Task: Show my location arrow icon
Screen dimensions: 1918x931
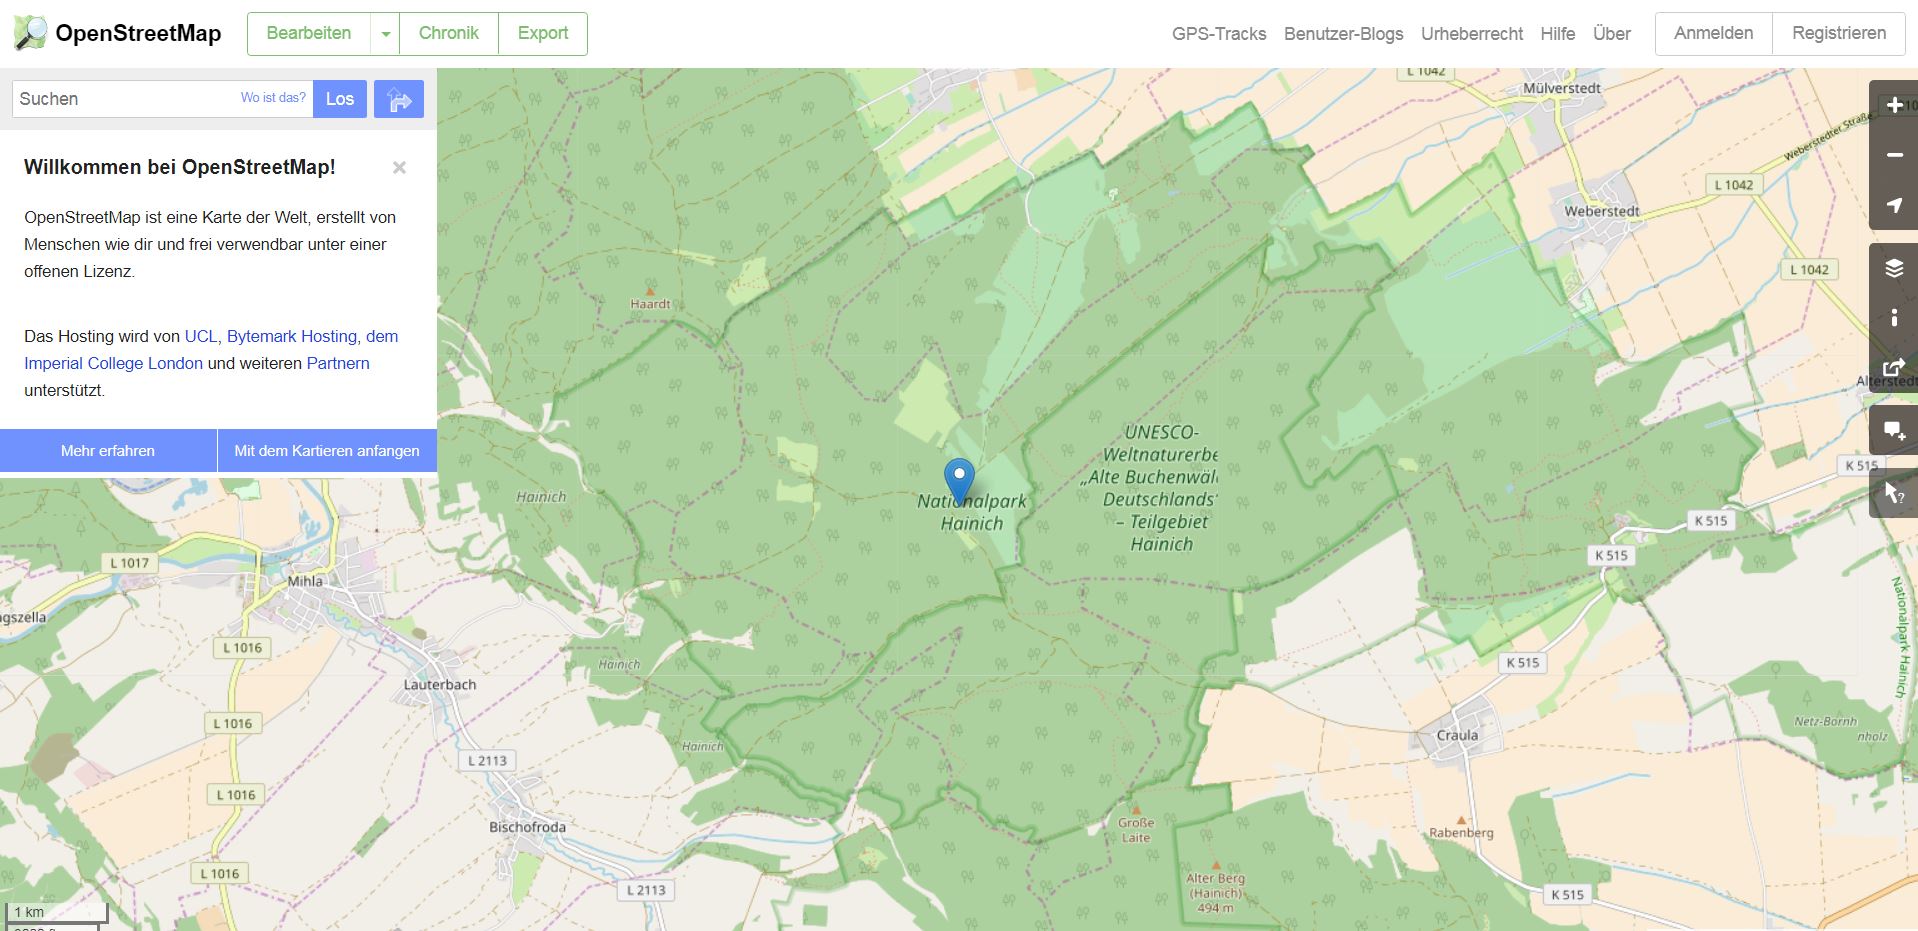Action: 1894,205
